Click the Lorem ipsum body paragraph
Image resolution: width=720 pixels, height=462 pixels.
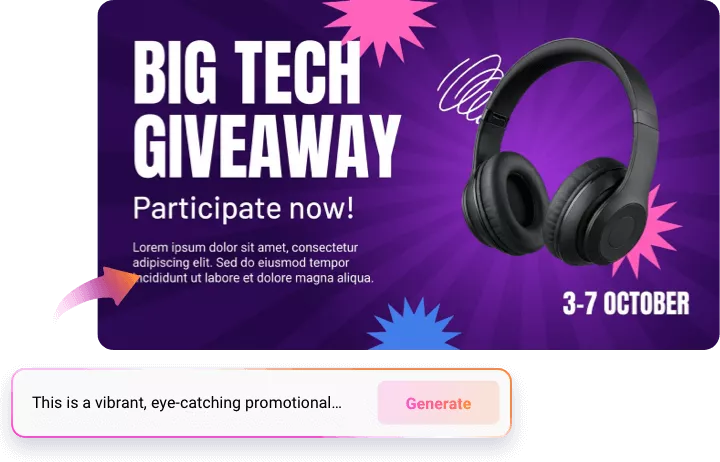click(253, 263)
